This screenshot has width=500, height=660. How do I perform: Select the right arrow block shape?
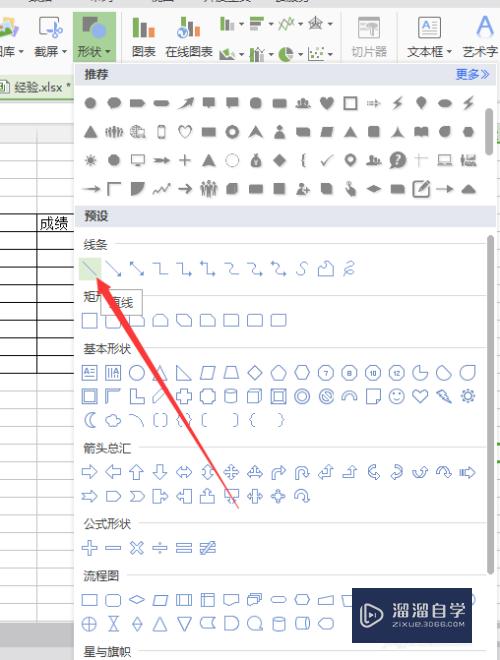click(x=89, y=472)
